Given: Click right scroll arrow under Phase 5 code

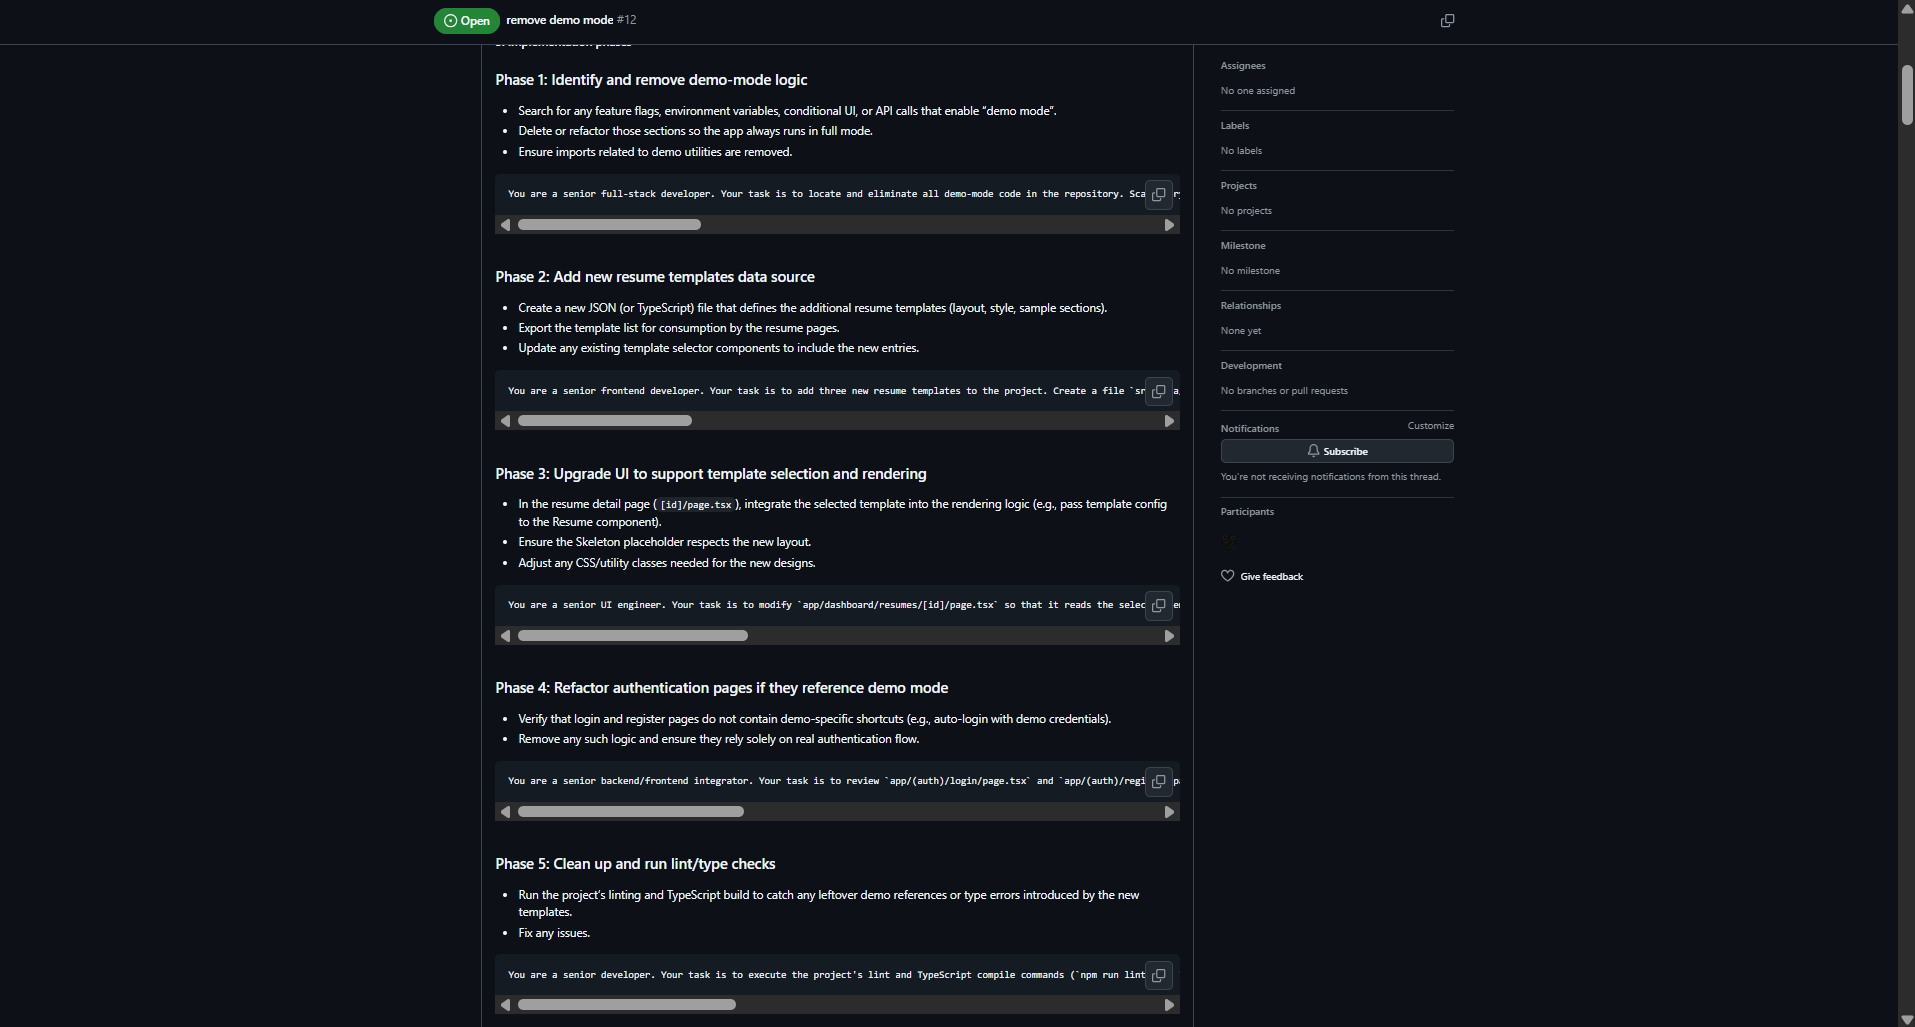Looking at the screenshot, I should 1169,1005.
